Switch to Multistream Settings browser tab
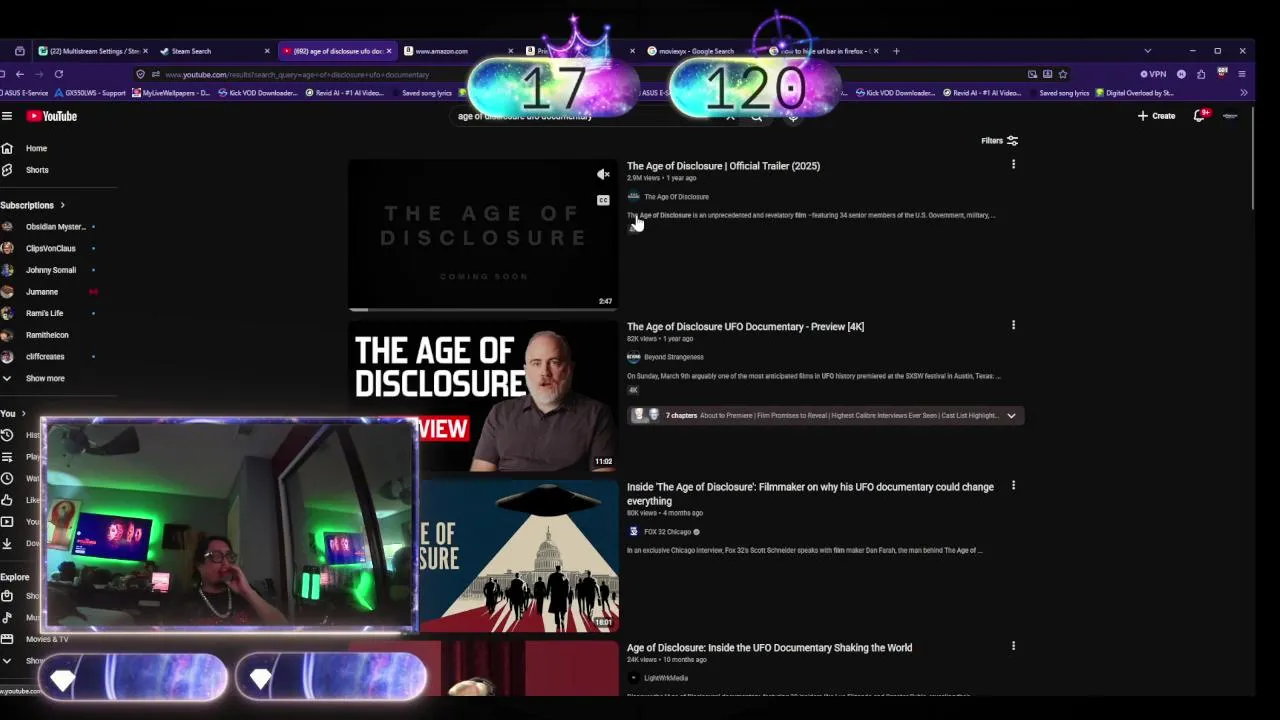 [92, 51]
